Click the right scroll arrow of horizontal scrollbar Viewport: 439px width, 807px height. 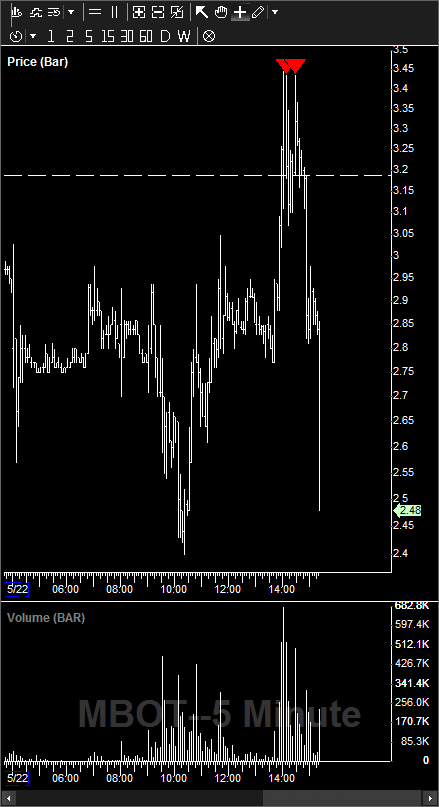(x=431, y=798)
